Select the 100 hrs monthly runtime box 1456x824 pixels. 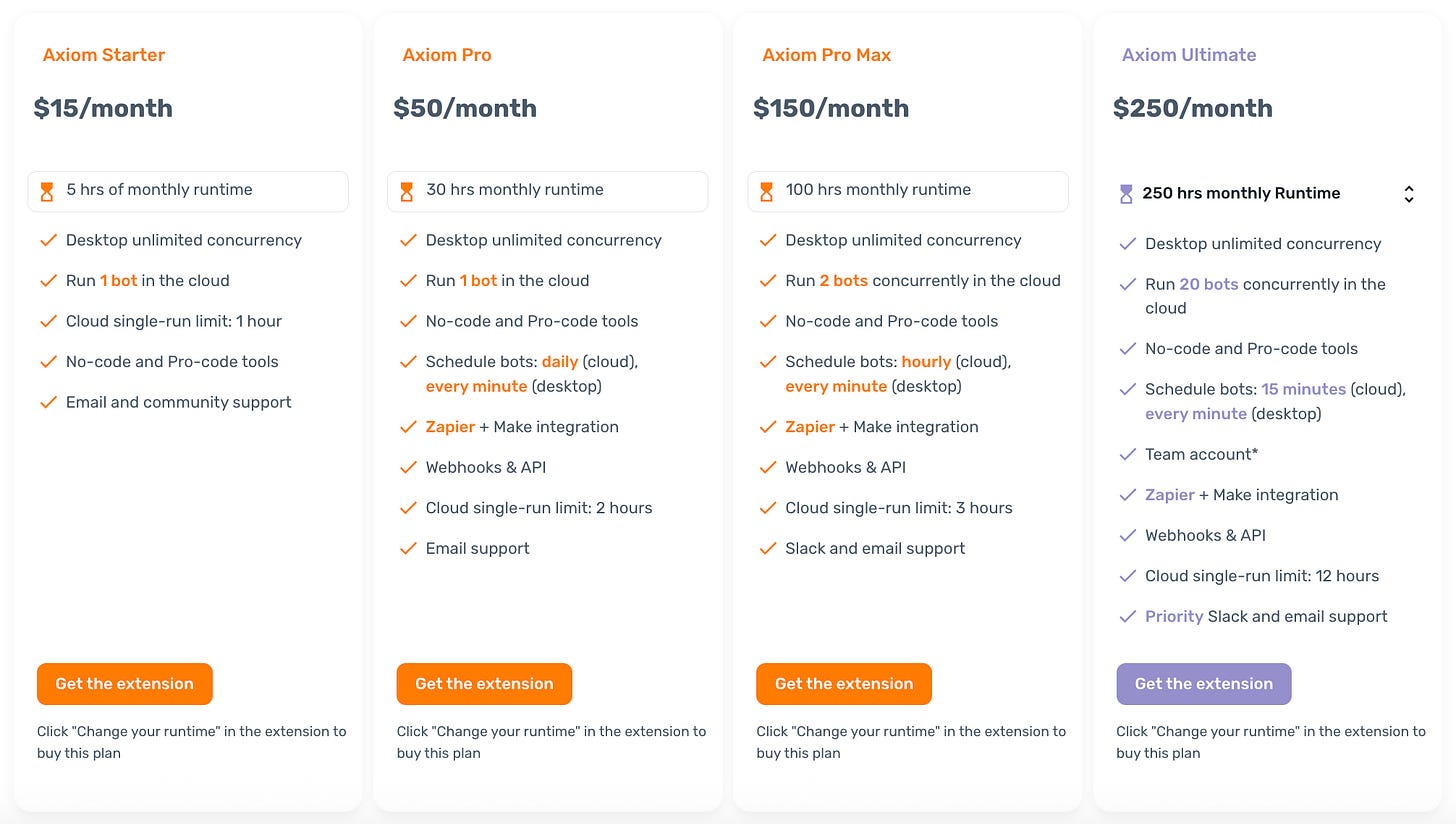(908, 191)
